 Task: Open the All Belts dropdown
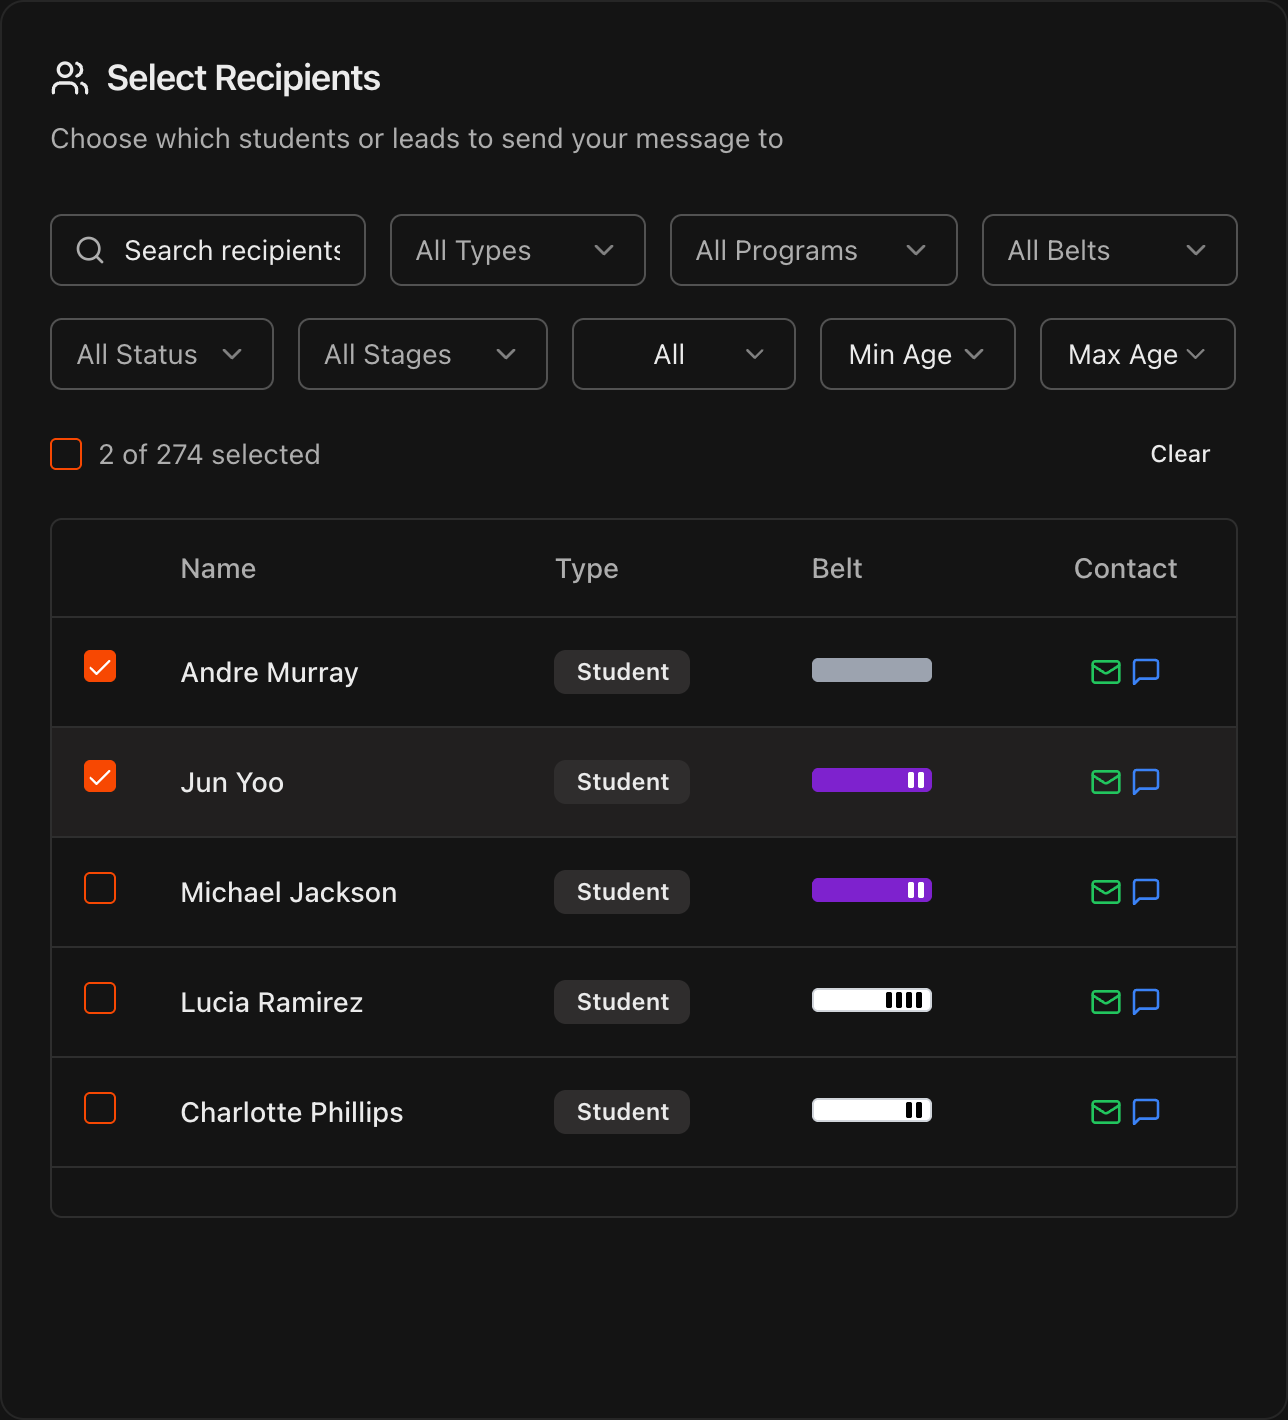(x=1110, y=250)
